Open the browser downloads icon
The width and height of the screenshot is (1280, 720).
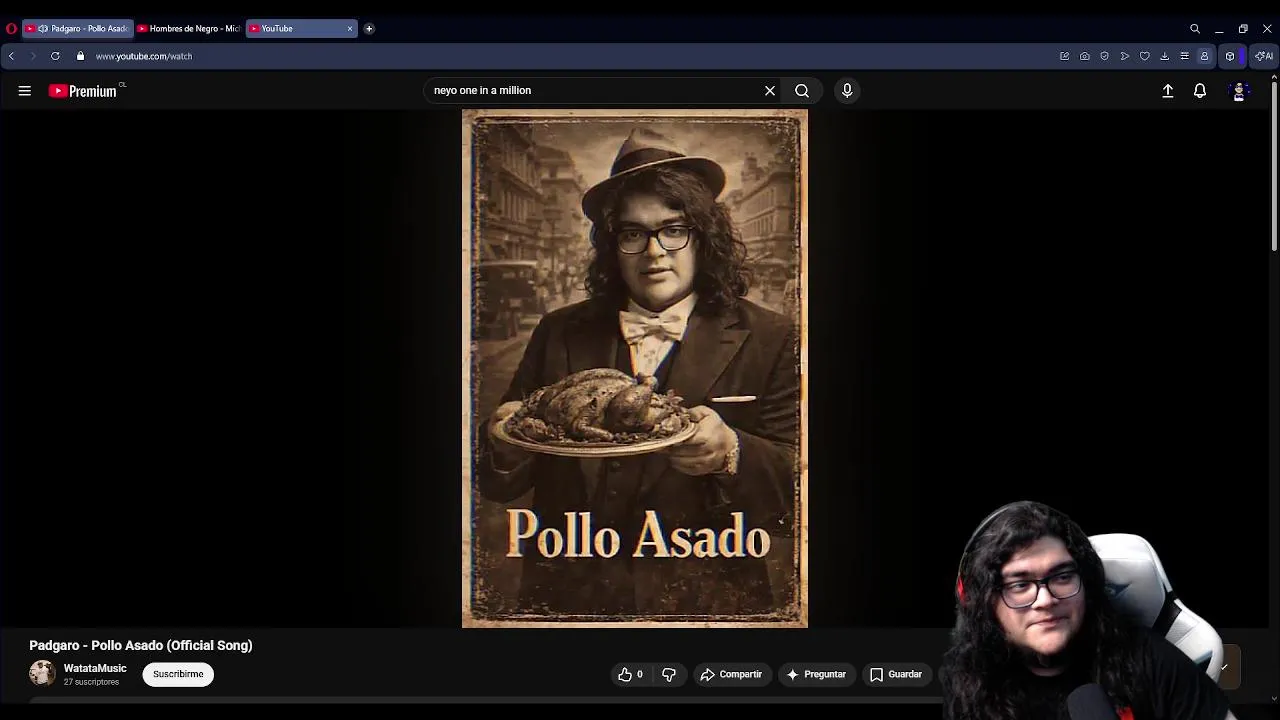(1165, 56)
